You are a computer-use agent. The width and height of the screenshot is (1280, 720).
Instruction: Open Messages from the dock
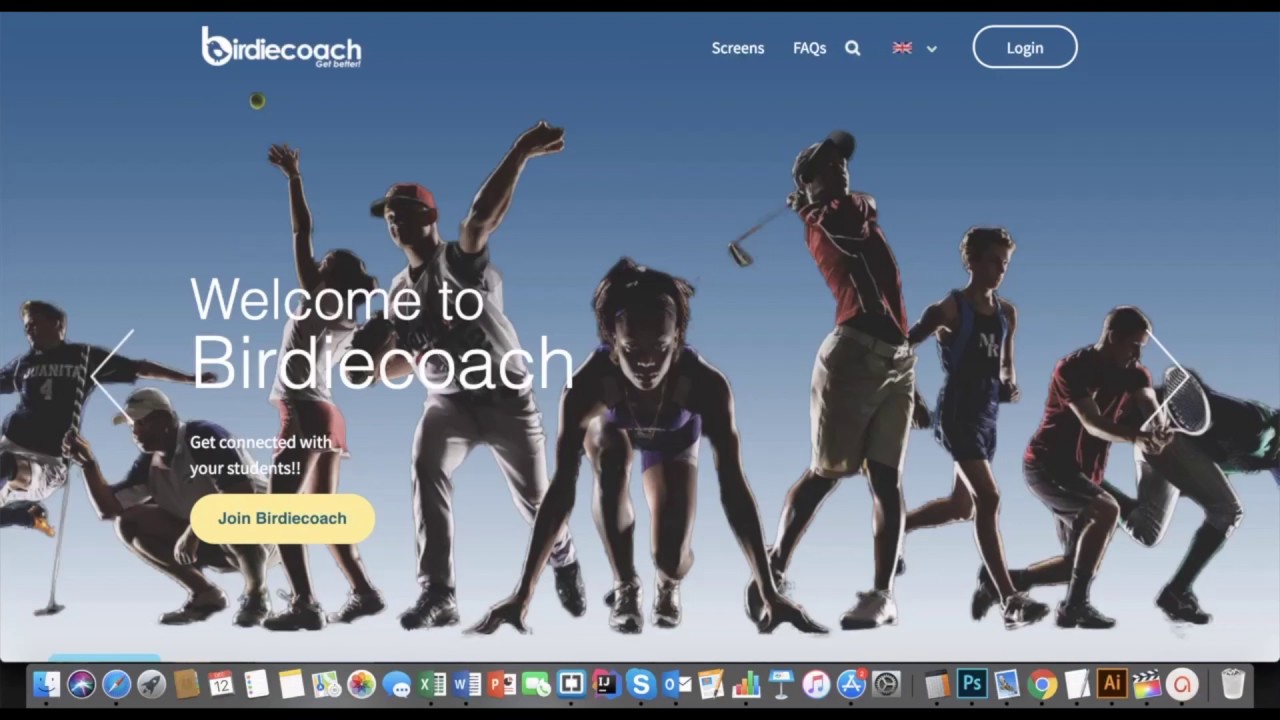coord(397,684)
